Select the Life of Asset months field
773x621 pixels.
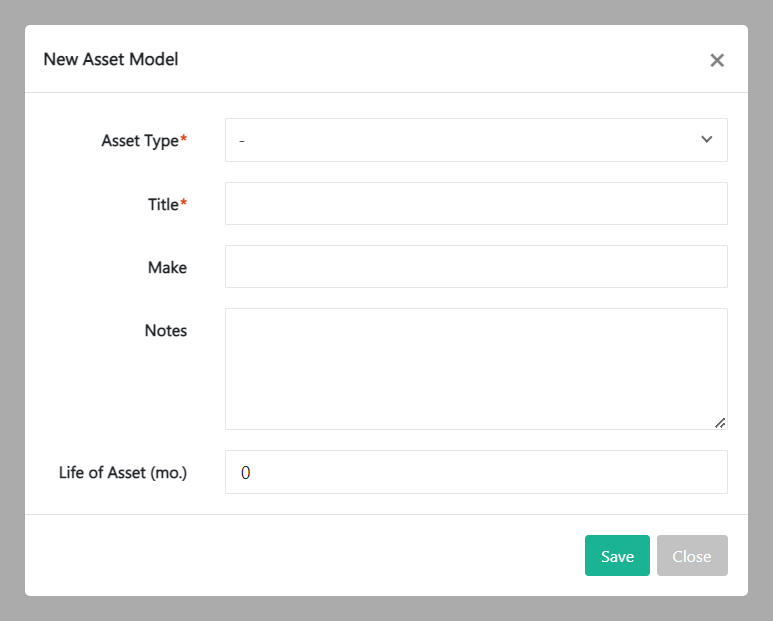476,472
